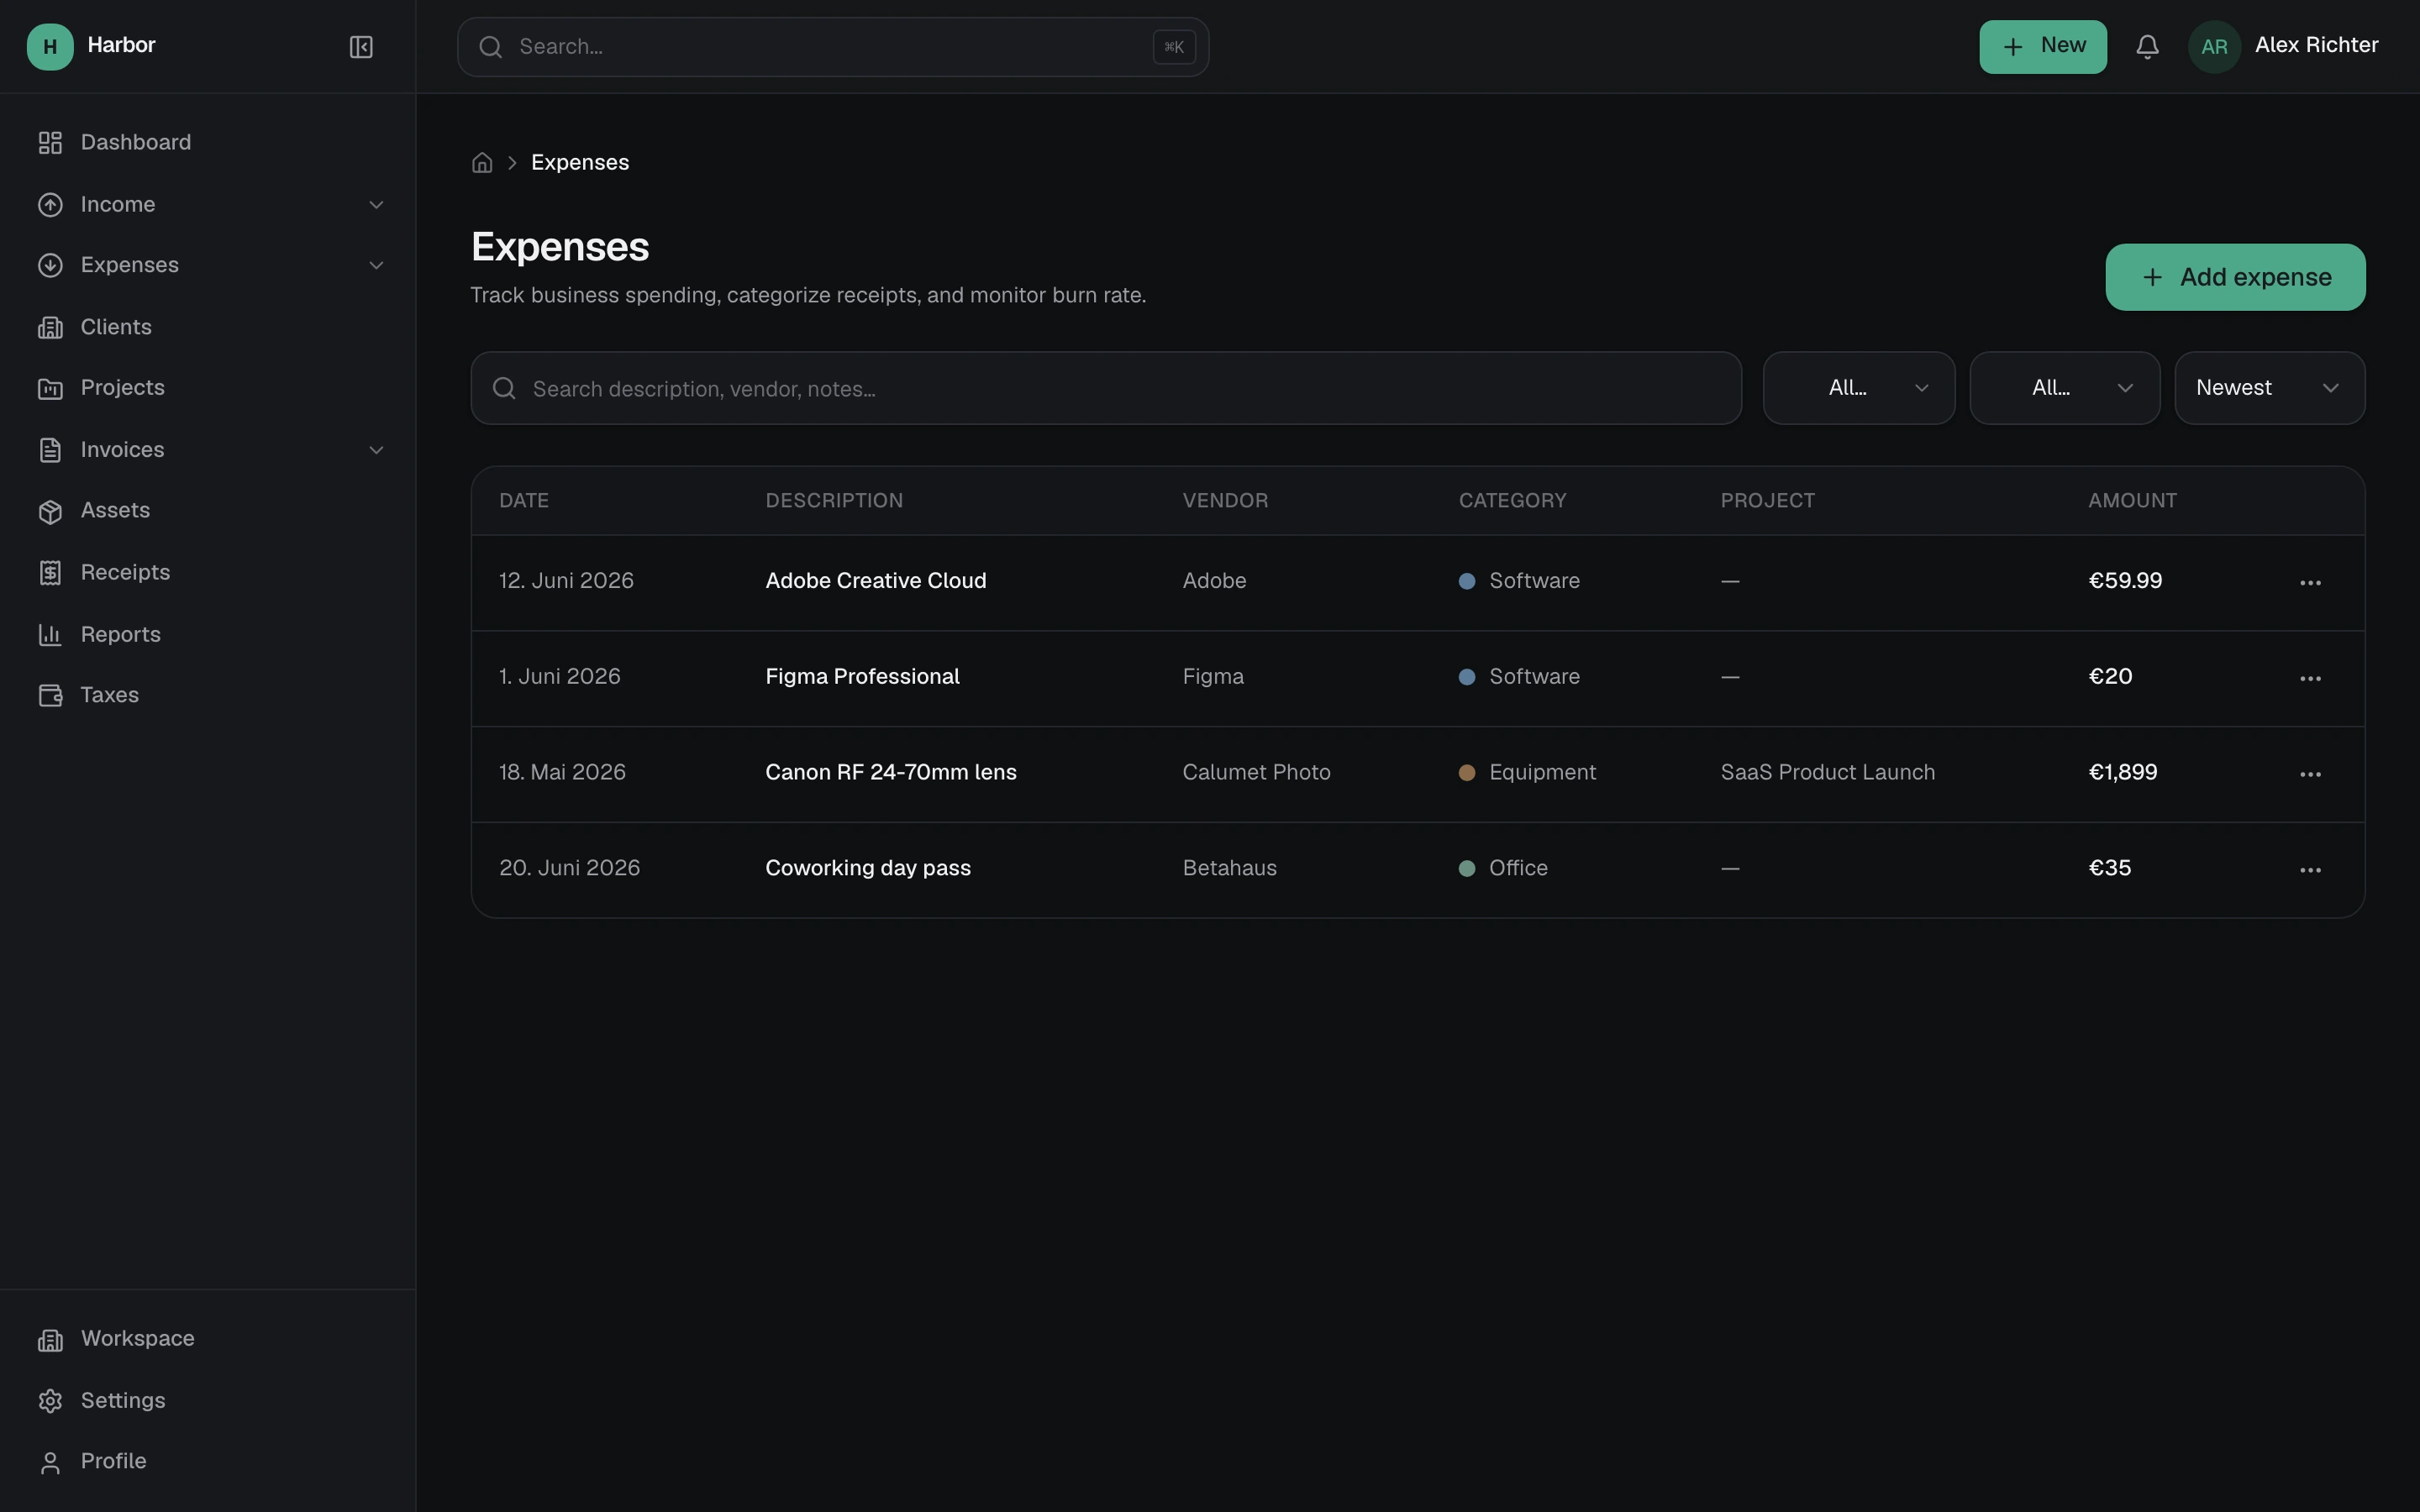The height and width of the screenshot is (1512, 2420).
Task: Click Canon RF 24-70mm lens description
Action: coord(891,773)
